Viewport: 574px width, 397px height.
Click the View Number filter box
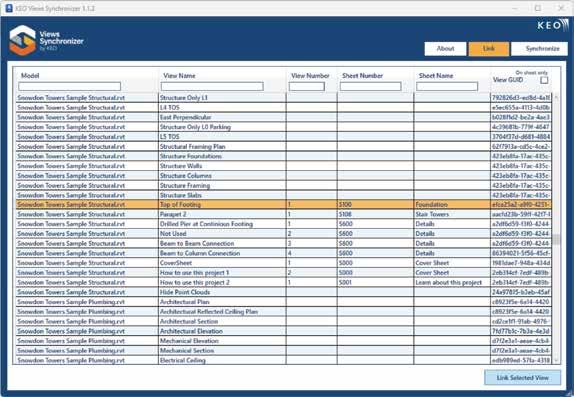click(306, 86)
